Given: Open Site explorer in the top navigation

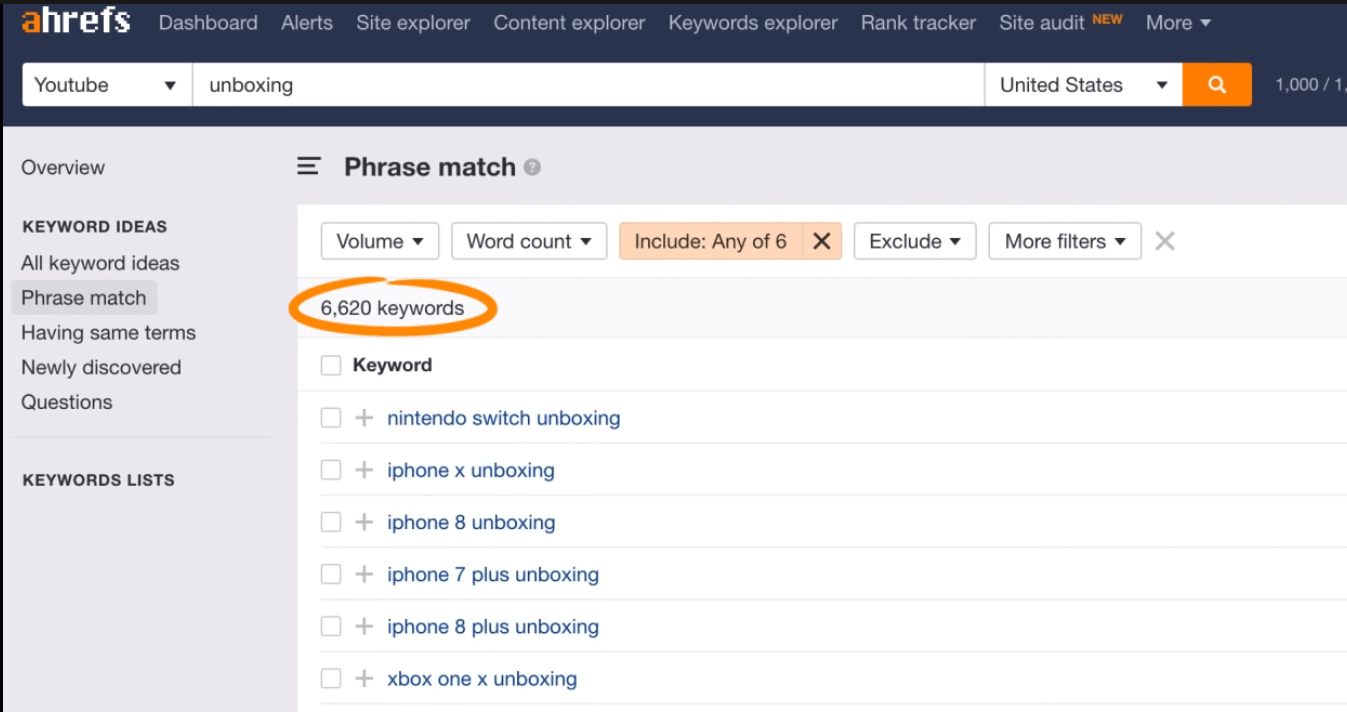Looking at the screenshot, I should point(413,22).
